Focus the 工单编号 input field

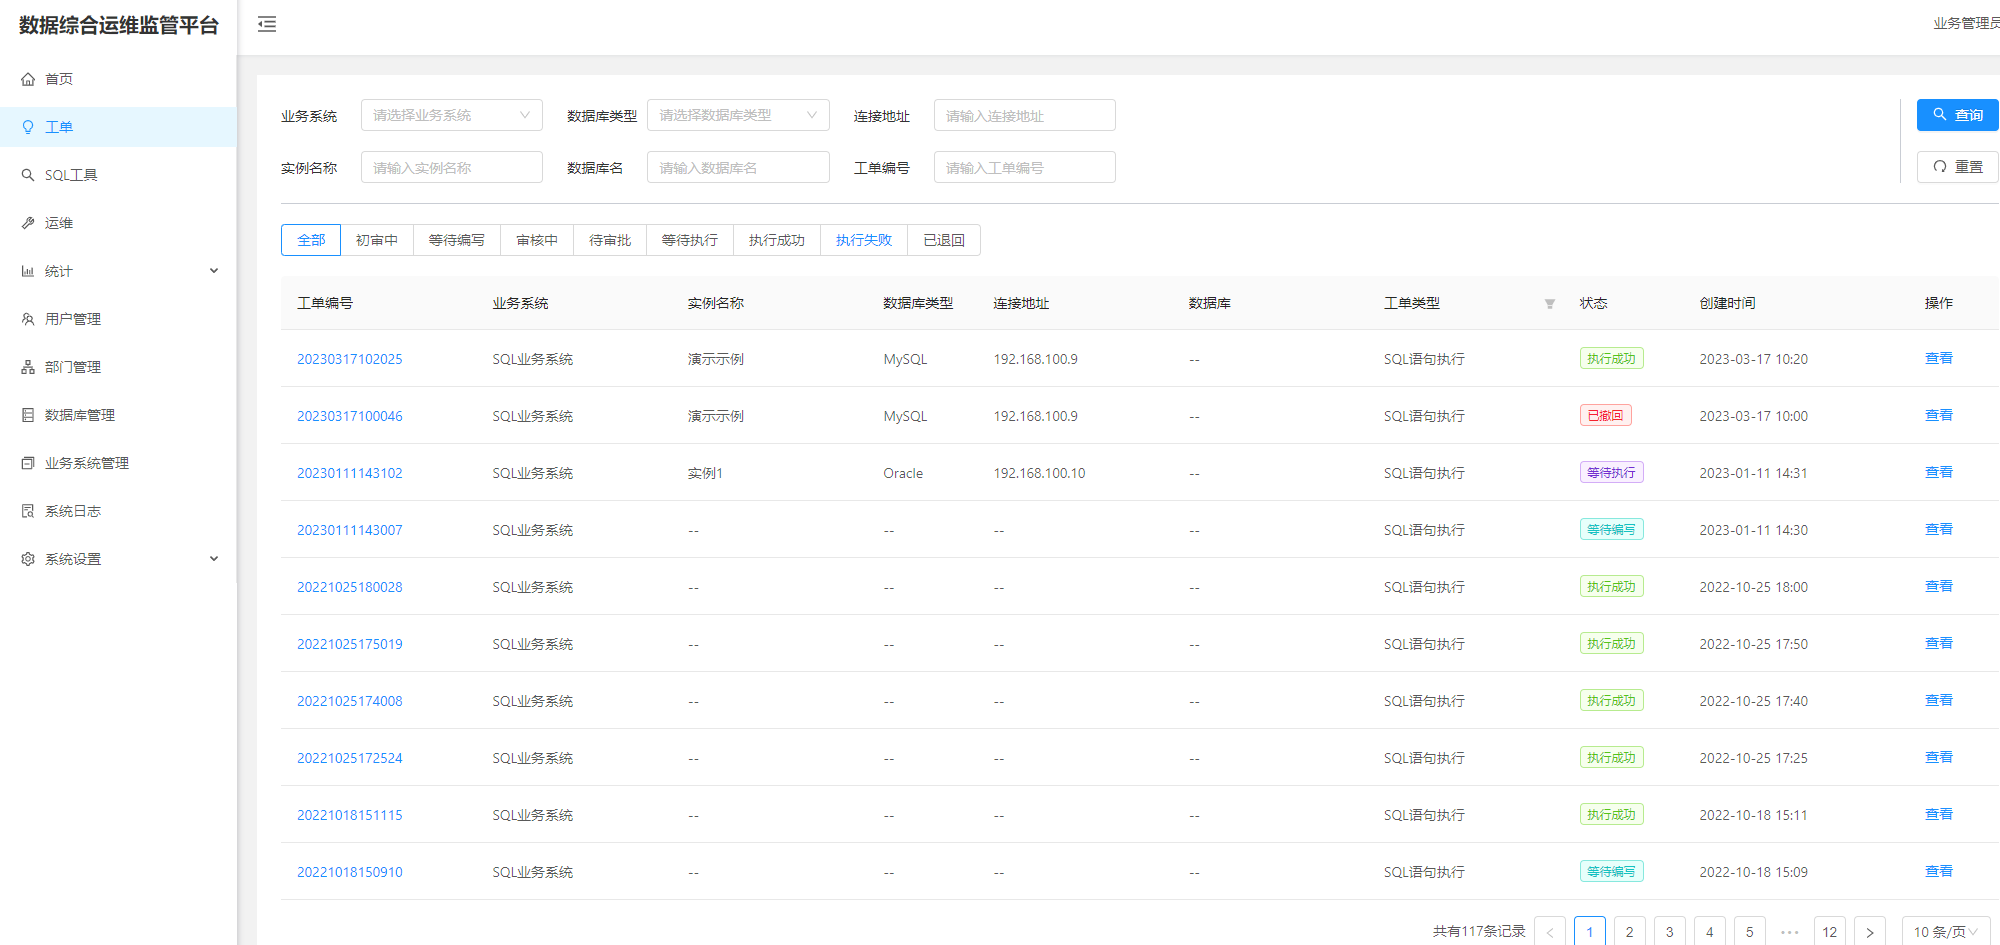point(1025,167)
